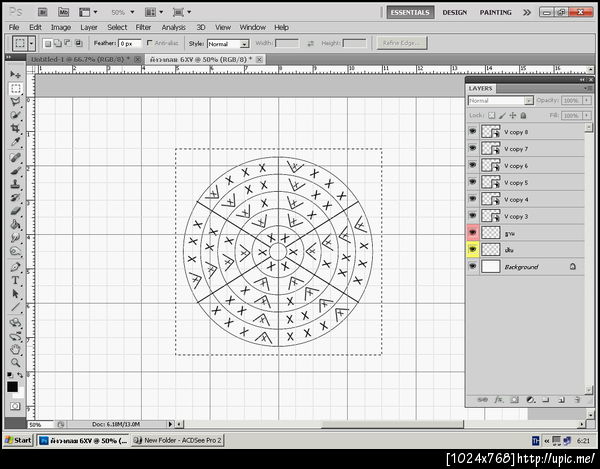Select the Eraser tool

pos(15,211)
